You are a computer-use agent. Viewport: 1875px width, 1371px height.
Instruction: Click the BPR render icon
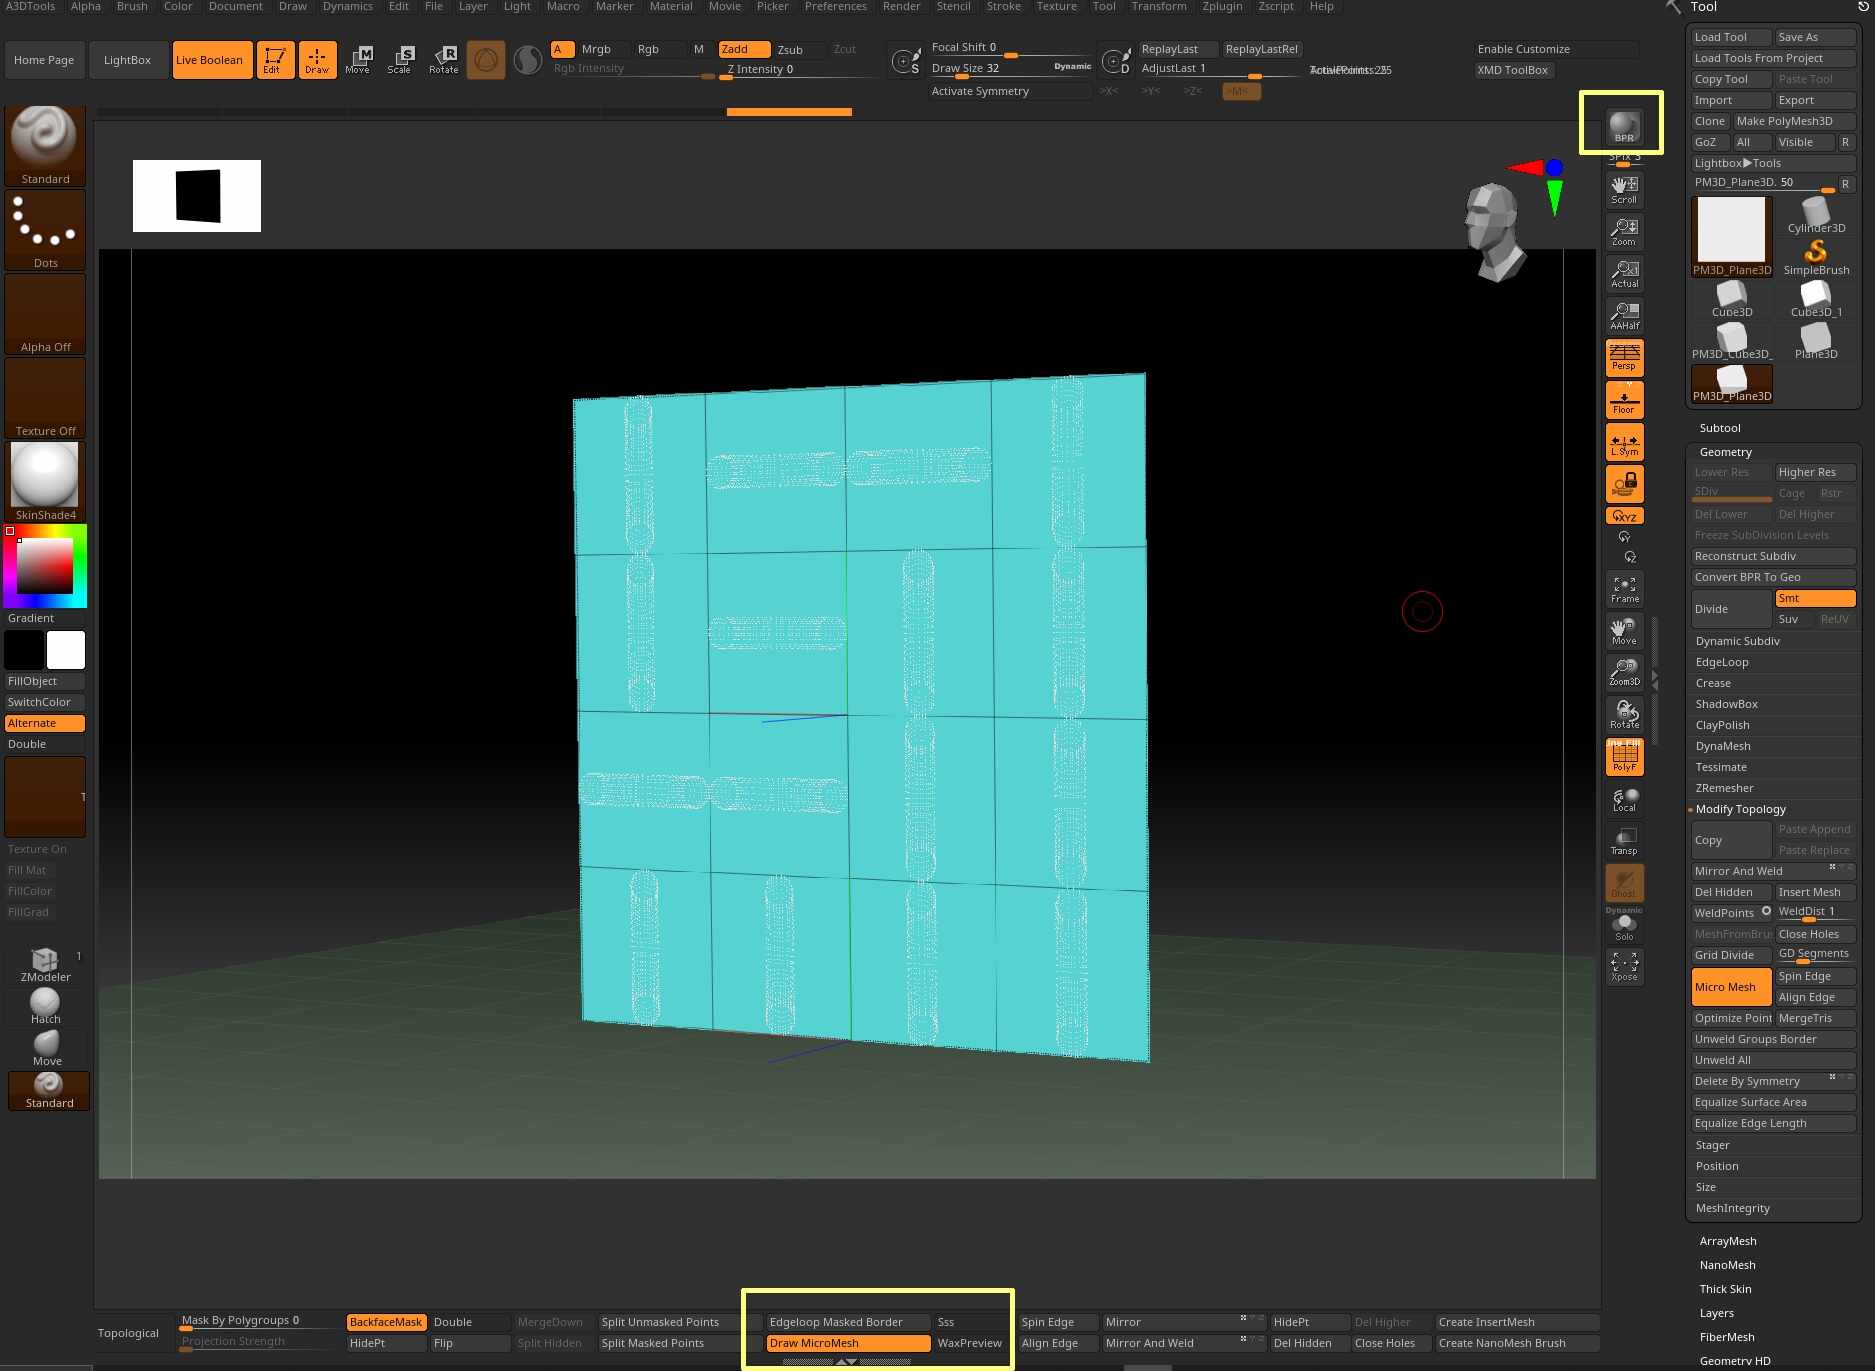point(1623,126)
